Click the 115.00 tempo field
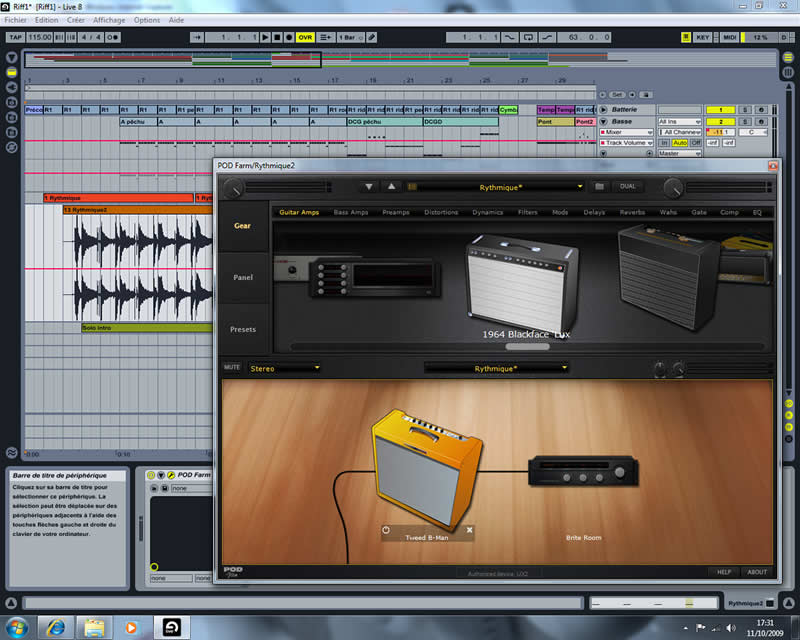Image resolution: width=800 pixels, height=640 pixels. coord(40,37)
